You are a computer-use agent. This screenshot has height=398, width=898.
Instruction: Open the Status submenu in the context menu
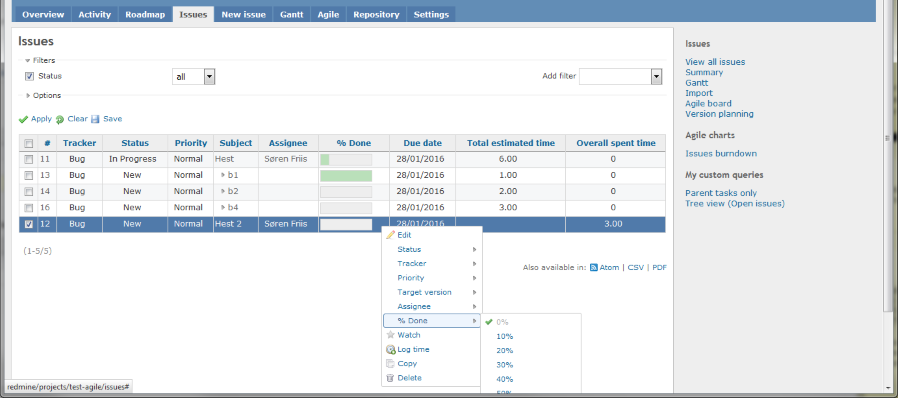432,249
